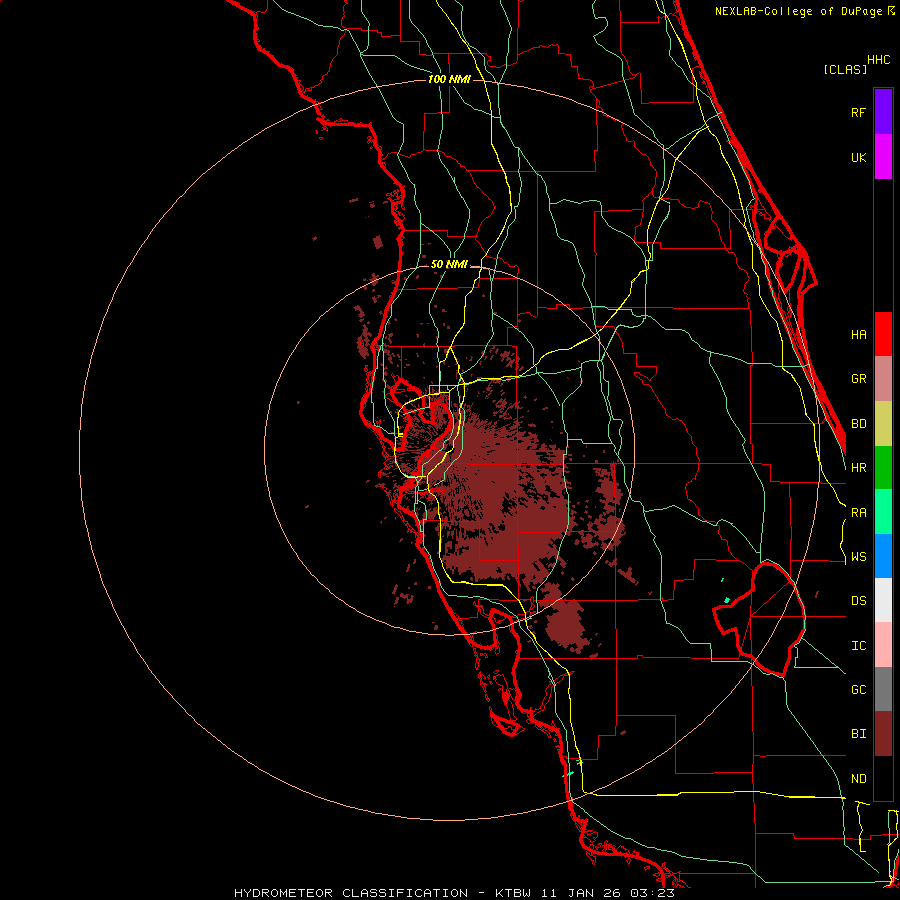Pick the RA bright green swatch
The height and width of the screenshot is (900, 900).
pos(883,512)
